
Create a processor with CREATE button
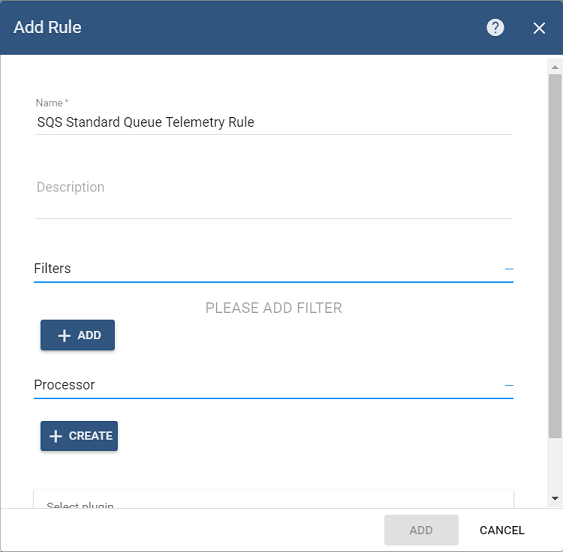coord(79,436)
